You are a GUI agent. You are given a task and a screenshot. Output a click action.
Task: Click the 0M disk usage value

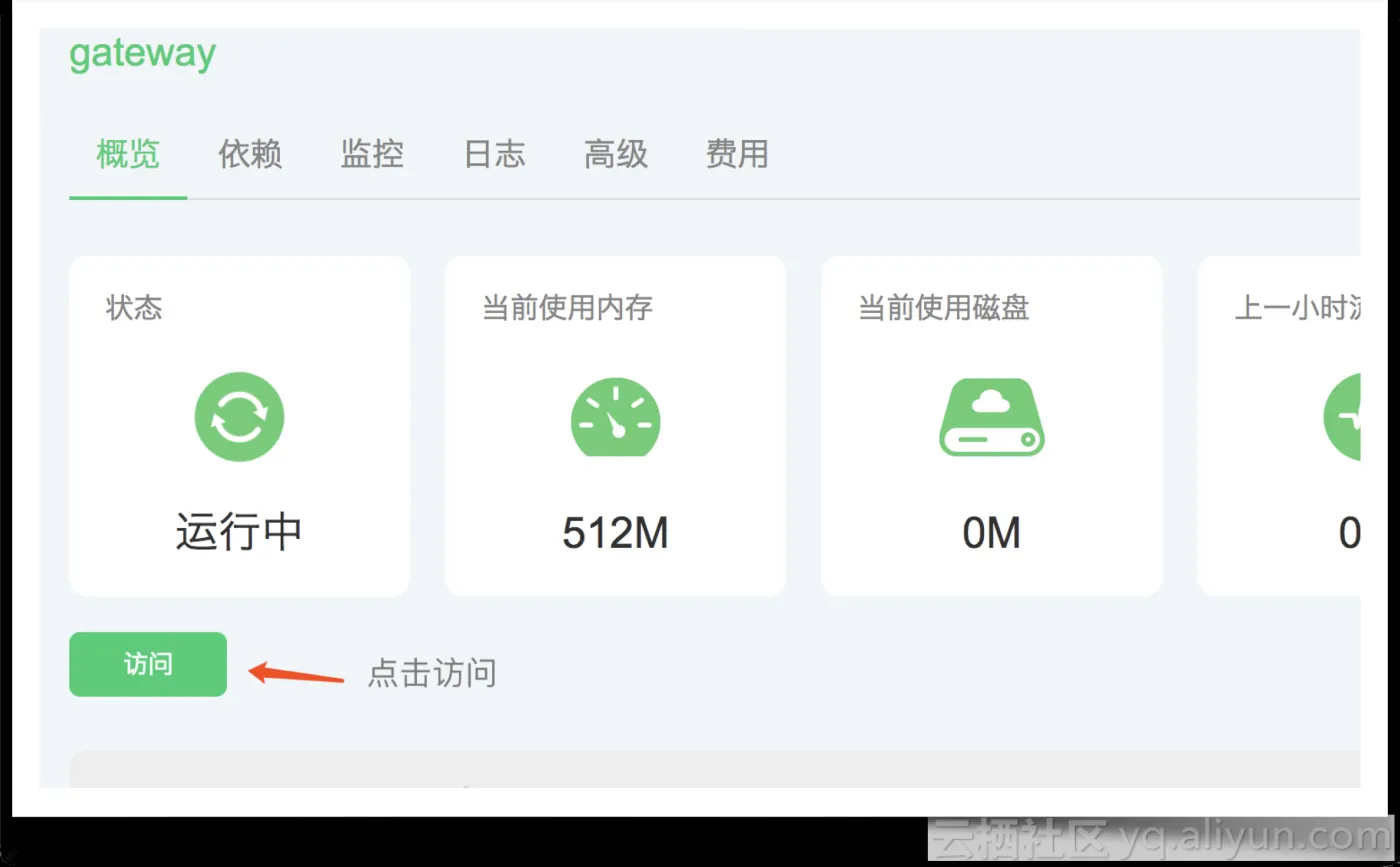tap(991, 533)
